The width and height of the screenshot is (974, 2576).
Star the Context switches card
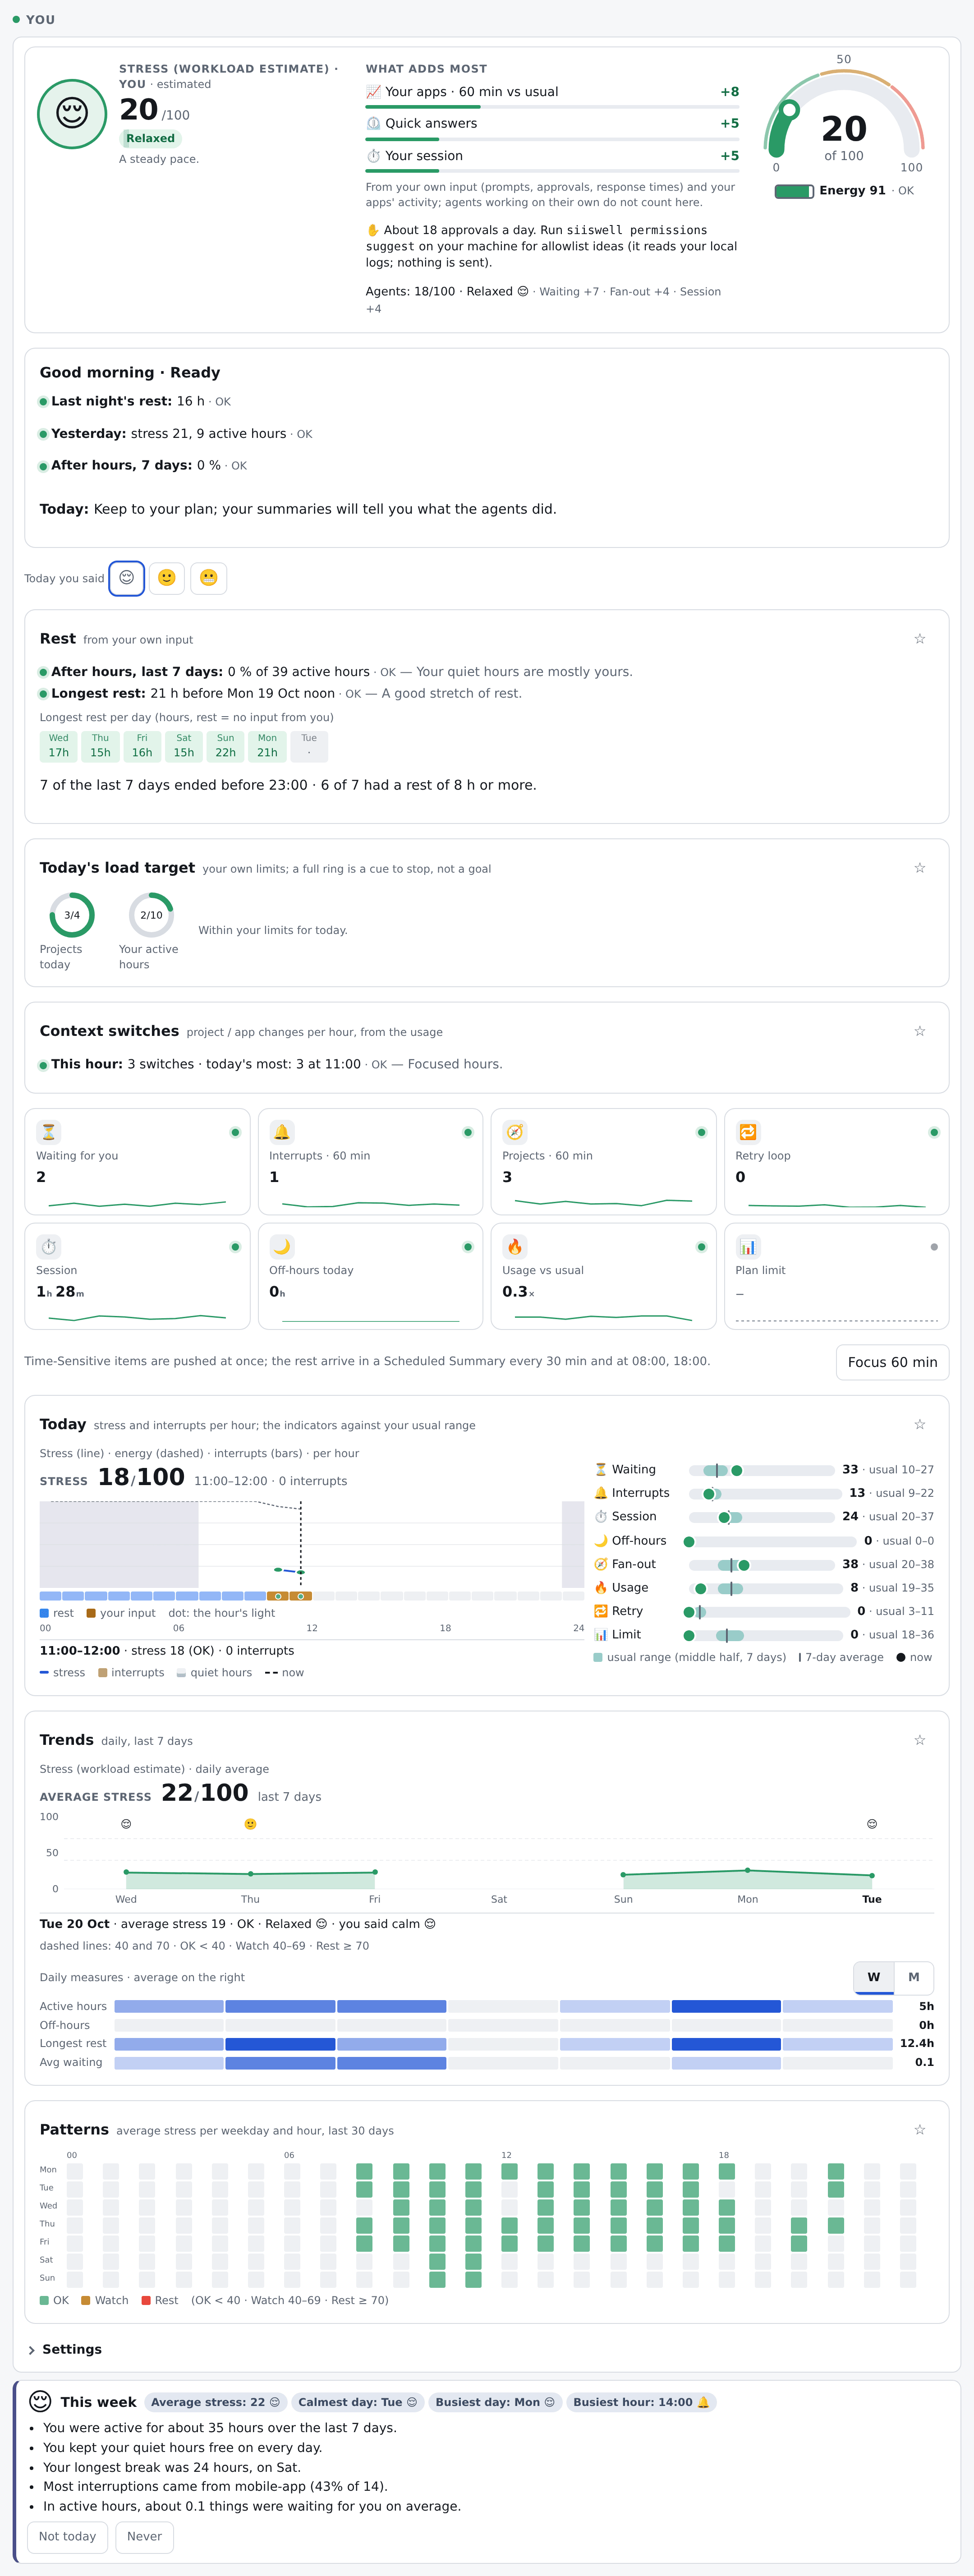pos(919,1031)
